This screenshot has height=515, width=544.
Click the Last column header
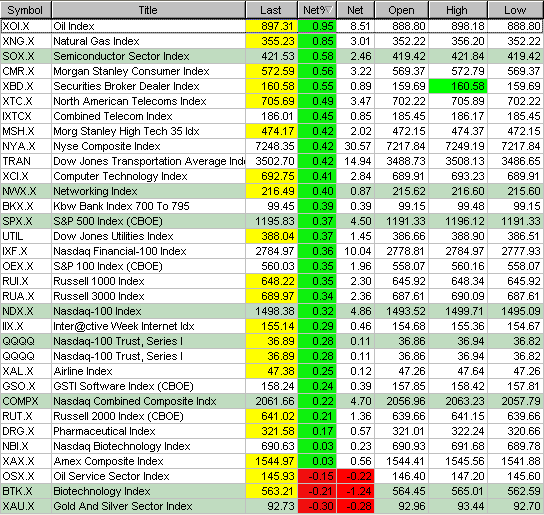click(272, 10)
